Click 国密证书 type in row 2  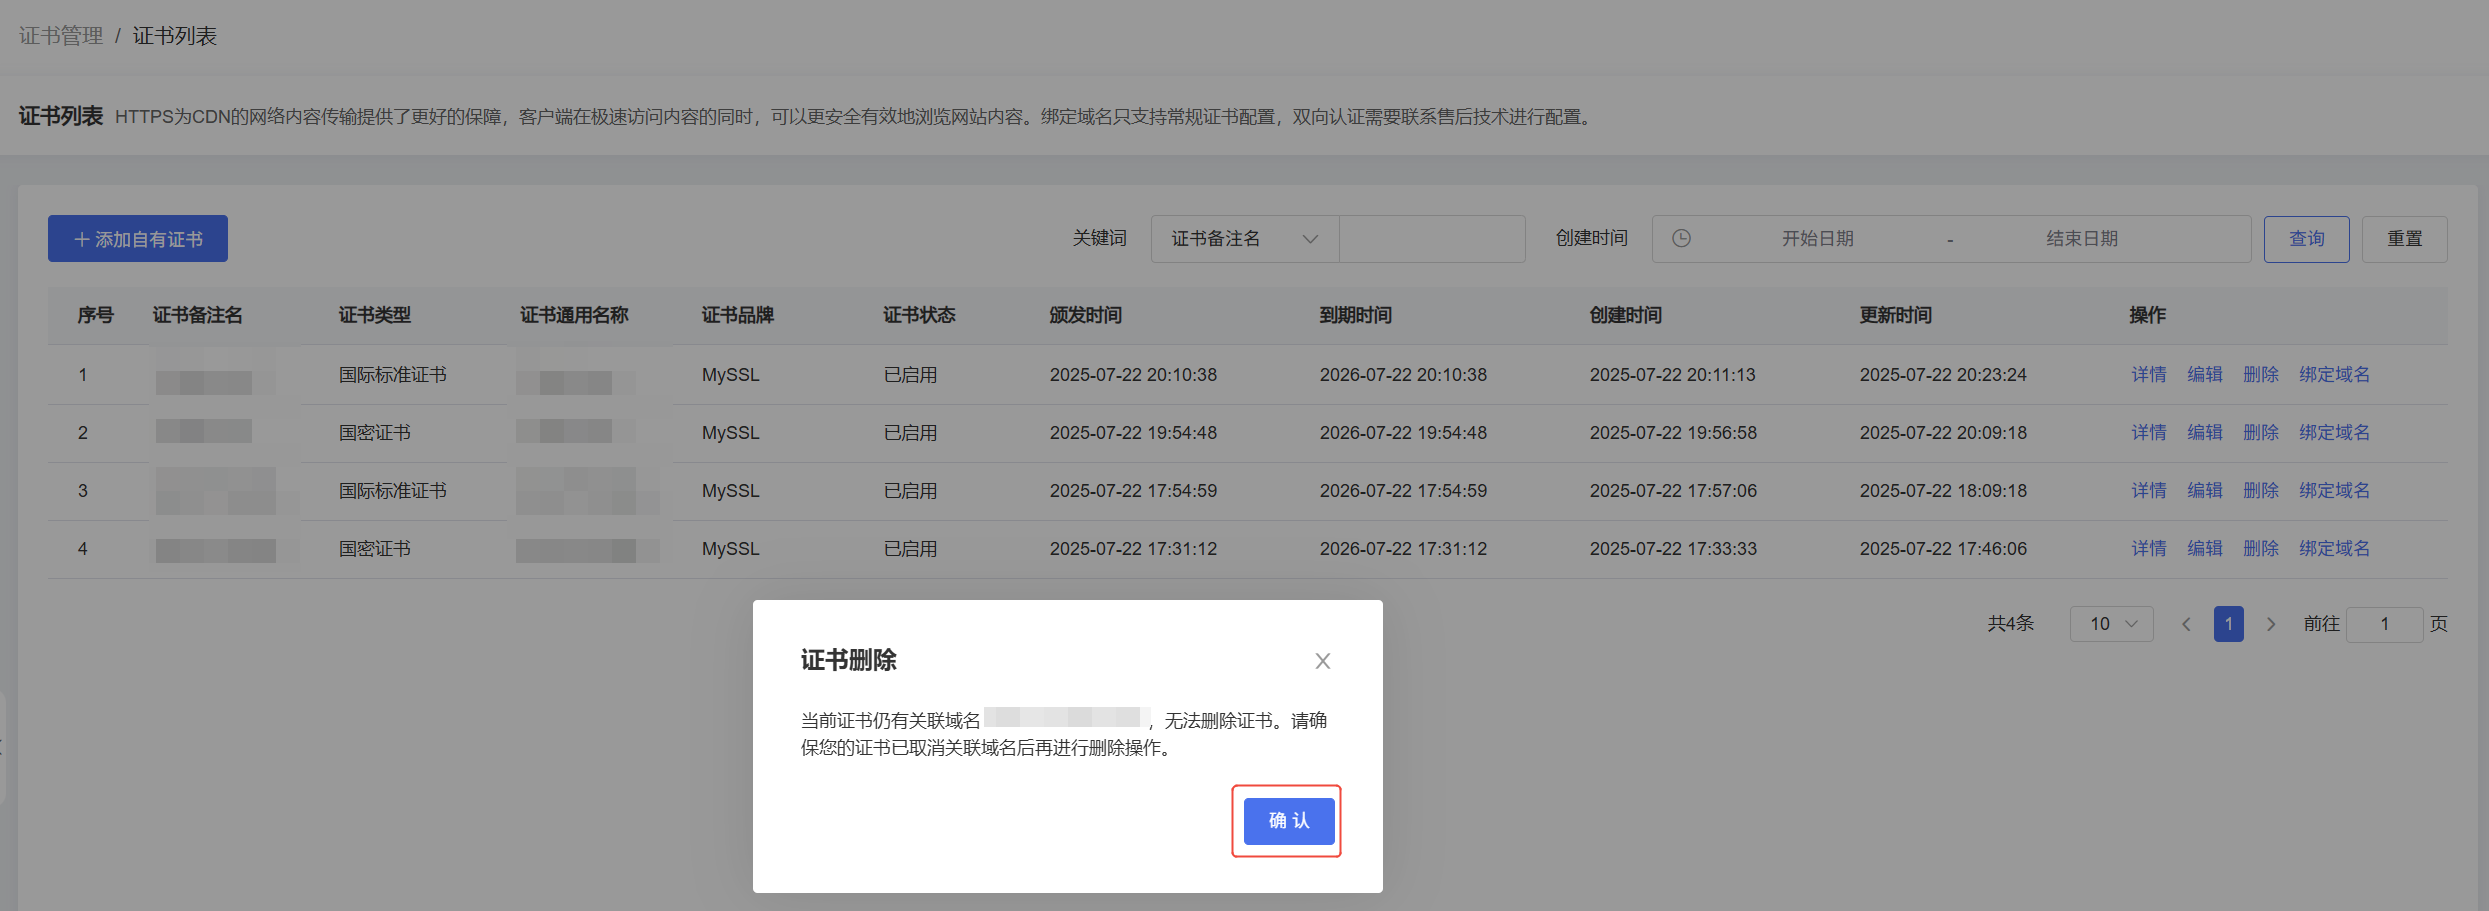(x=375, y=433)
